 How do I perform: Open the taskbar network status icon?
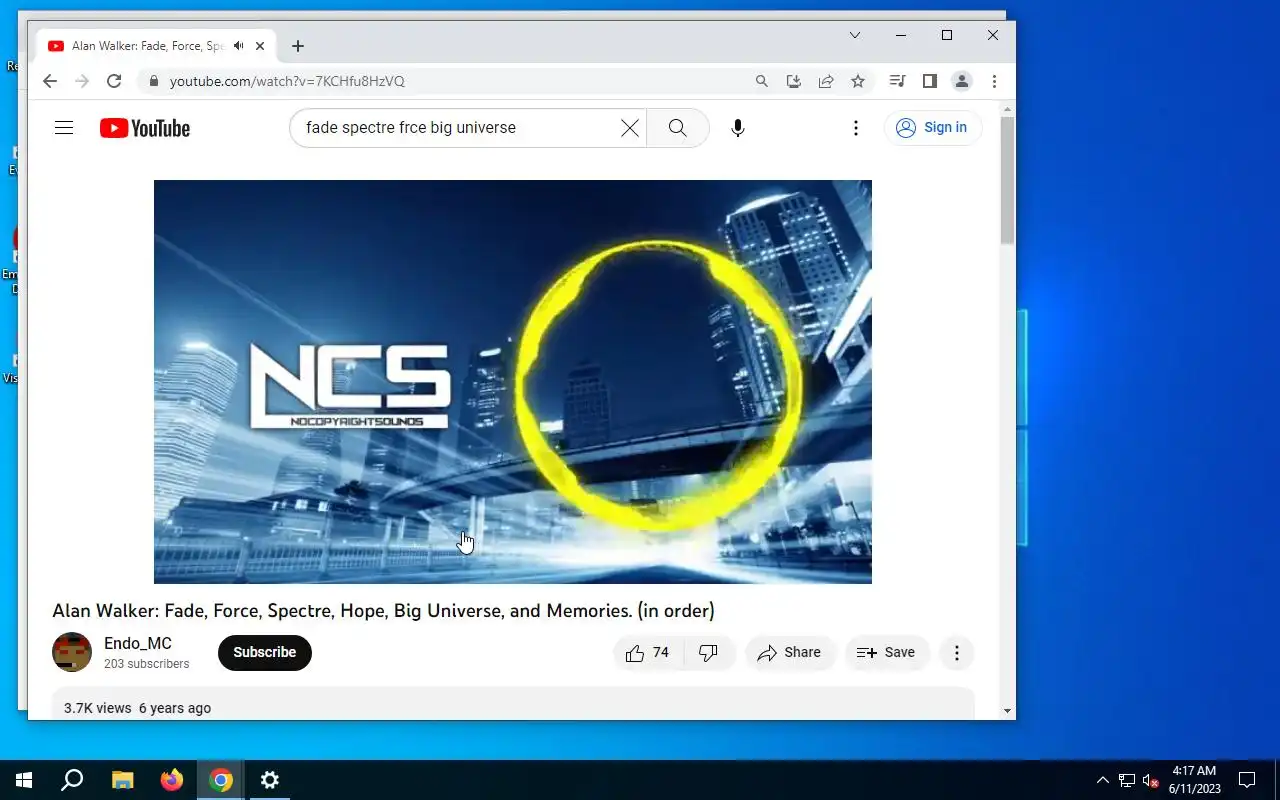(x=1127, y=780)
